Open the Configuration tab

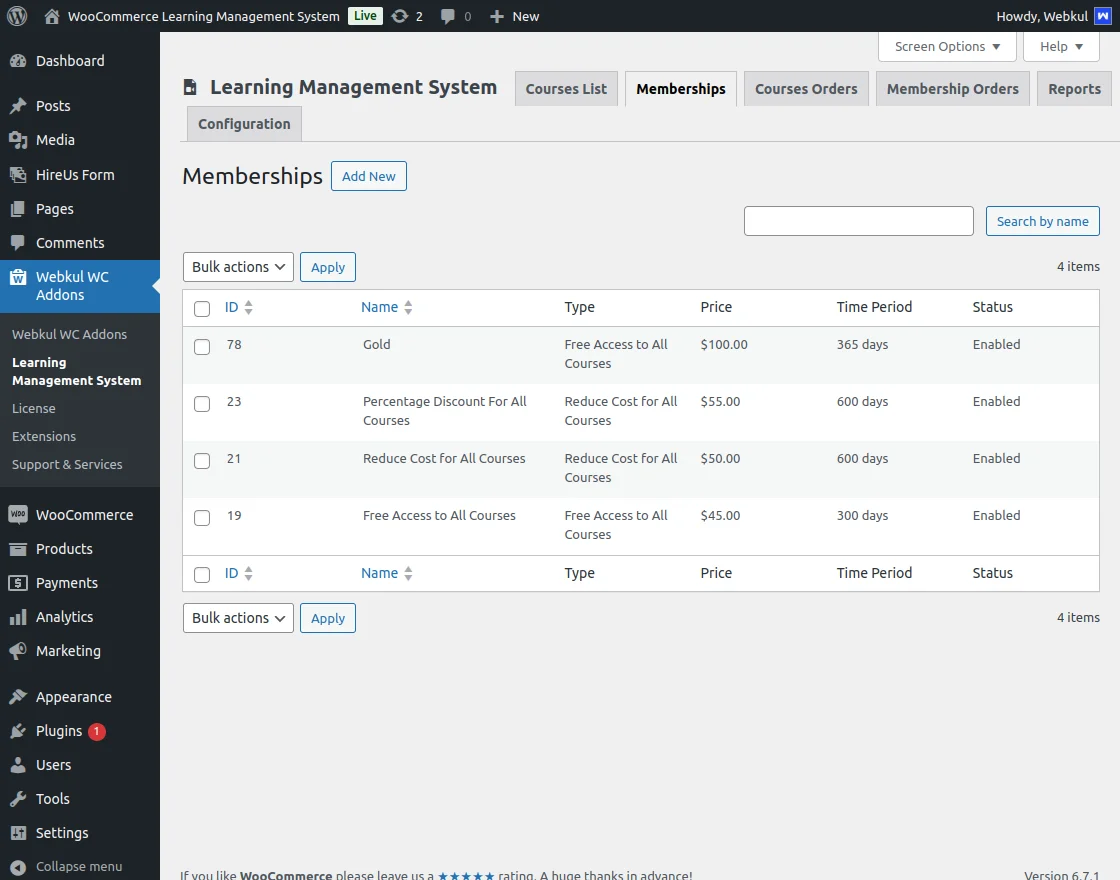tap(243, 123)
